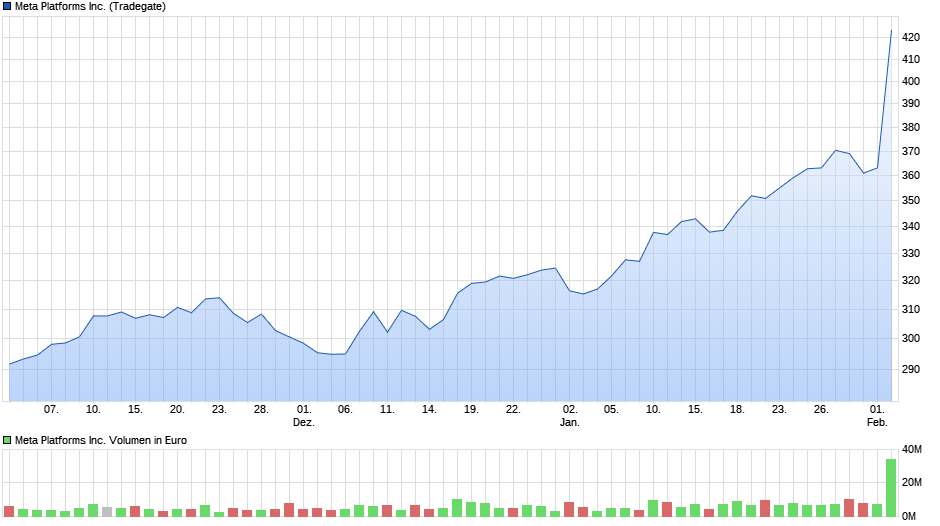Viewport: 940px width, 526px height.
Task: Click the date label '20.' on the time axis
Action: click(x=177, y=410)
